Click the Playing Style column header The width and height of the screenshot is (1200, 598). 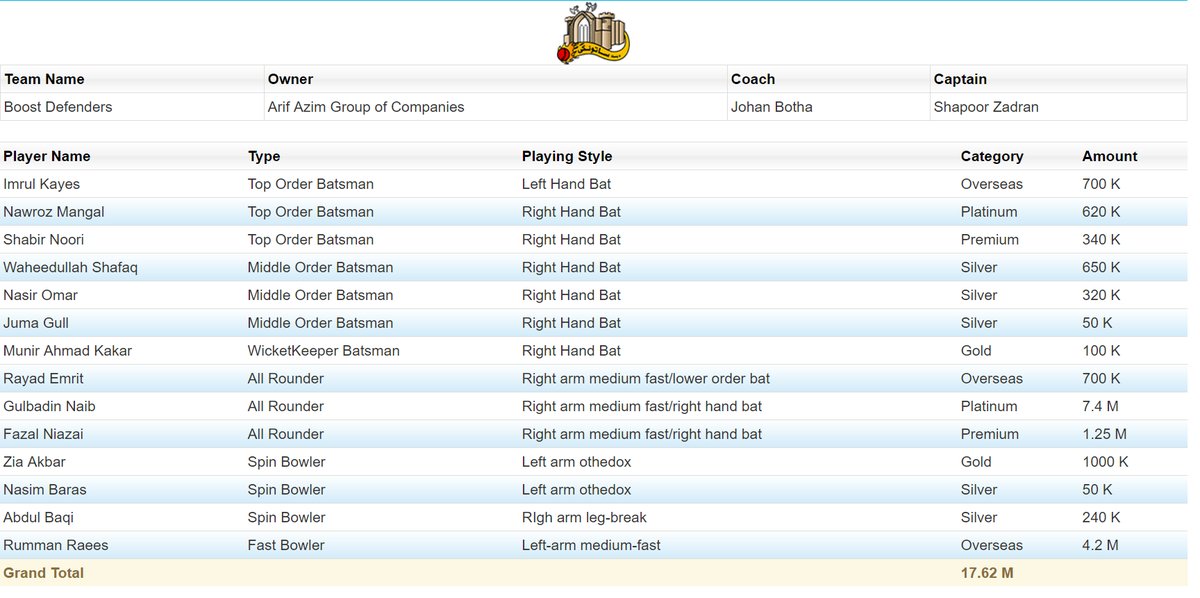pyautogui.click(x=567, y=156)
